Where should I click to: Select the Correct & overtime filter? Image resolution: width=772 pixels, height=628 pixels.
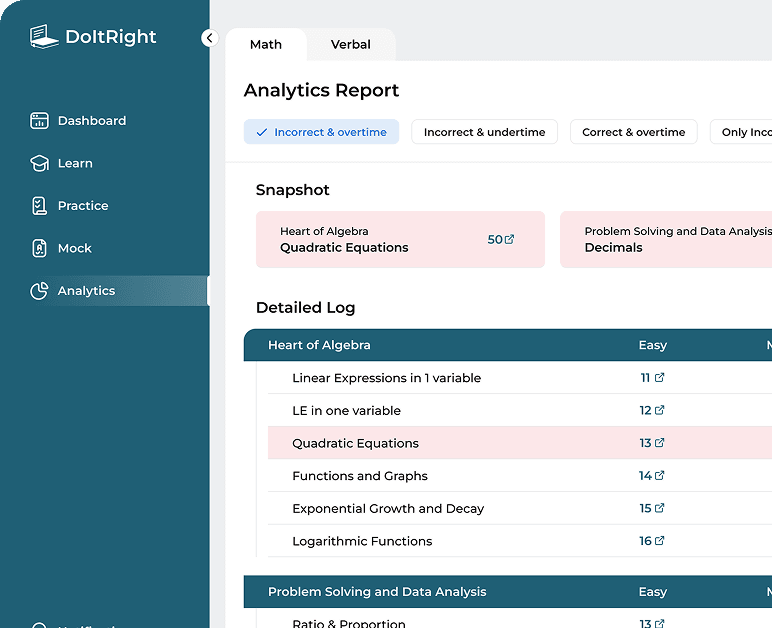[x=633, y=132]
